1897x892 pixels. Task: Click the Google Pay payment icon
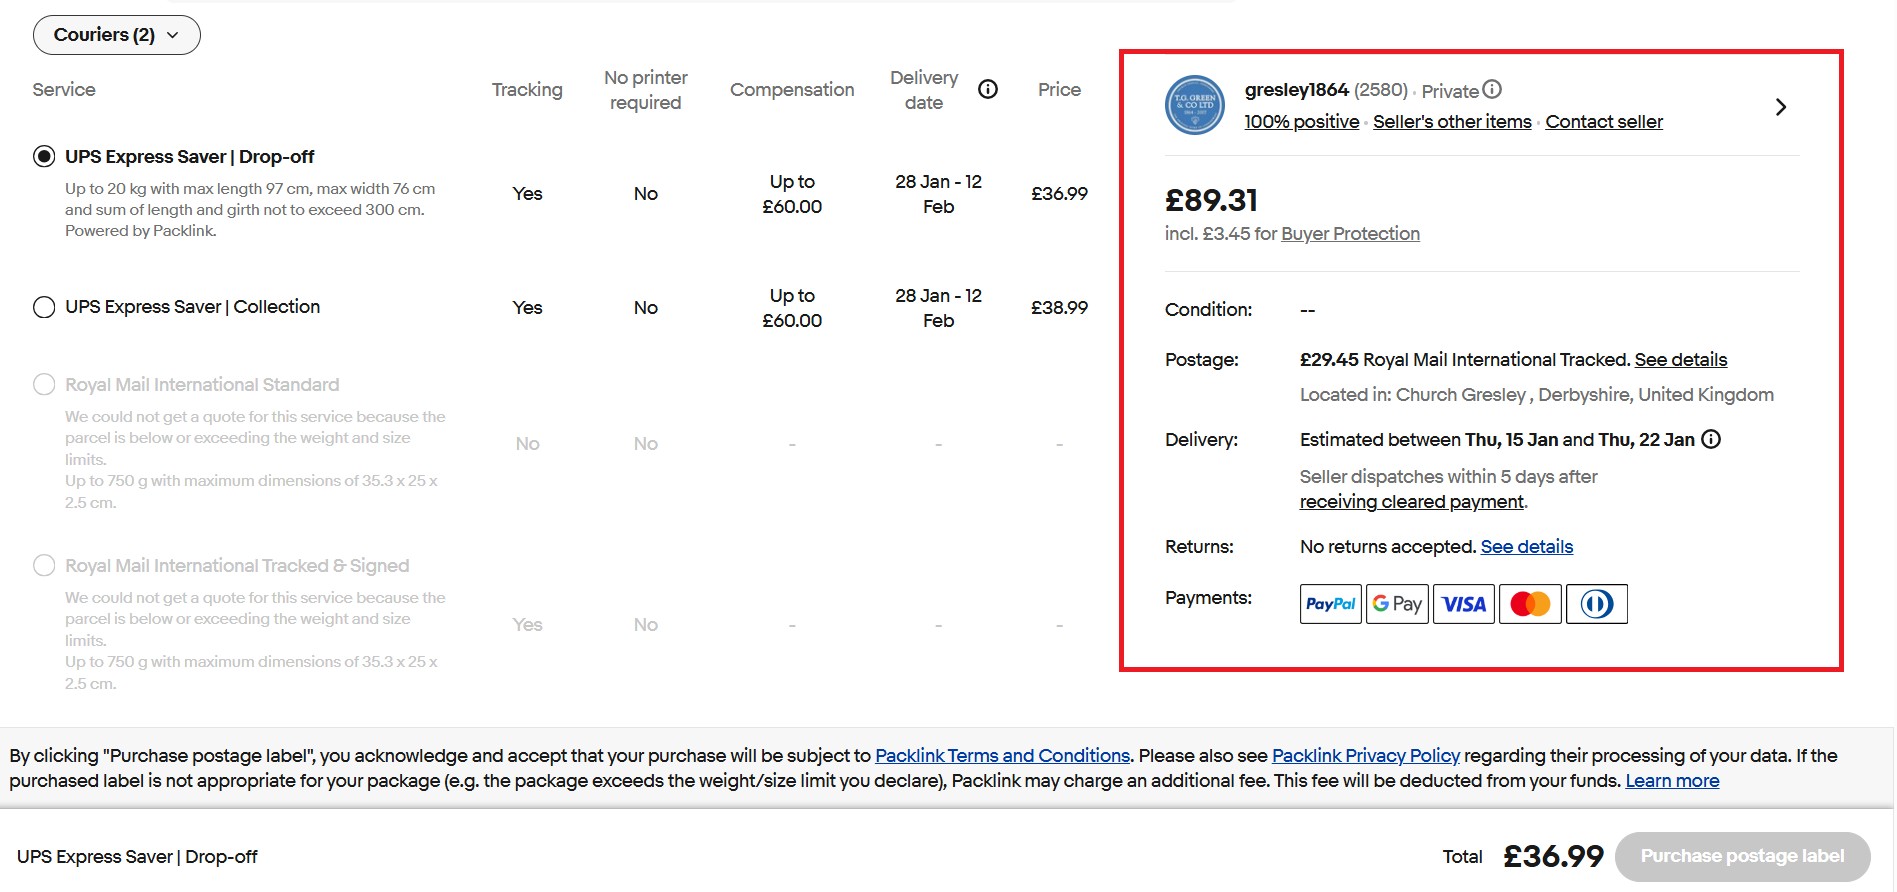pos(1397,604)
